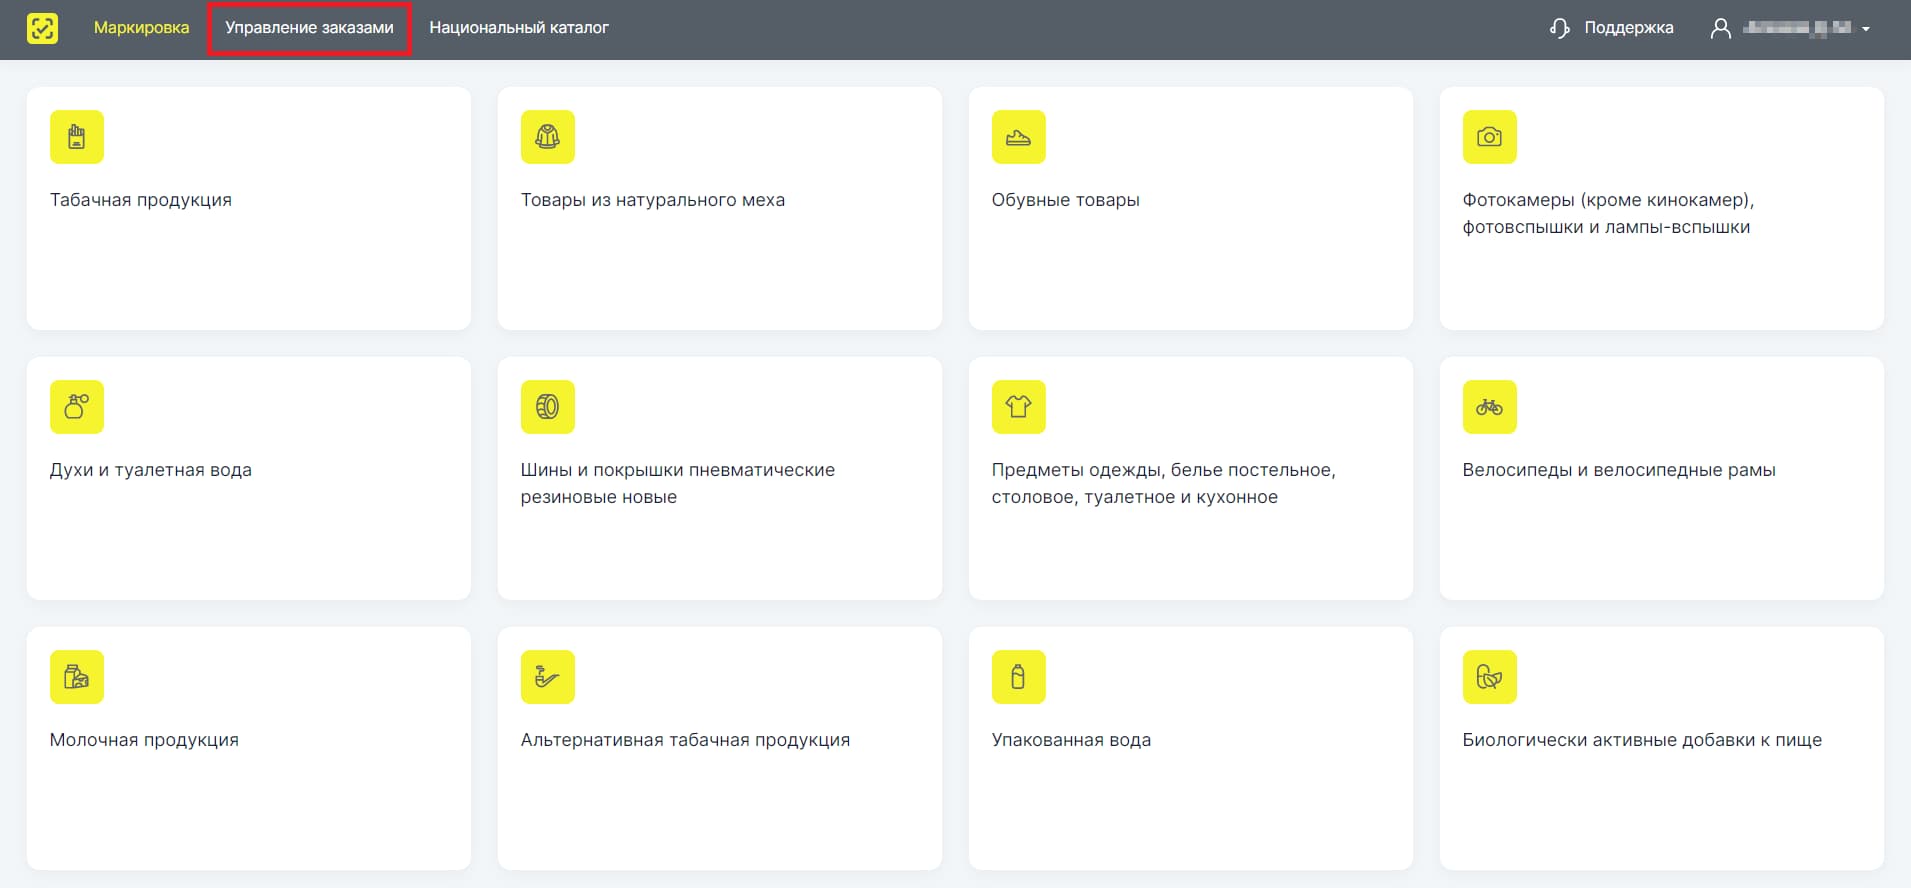Image resolution: width=1911 pixels, height=888 pixels.
Task: Click the smoking pipe icon
Action: click(548, 677)
